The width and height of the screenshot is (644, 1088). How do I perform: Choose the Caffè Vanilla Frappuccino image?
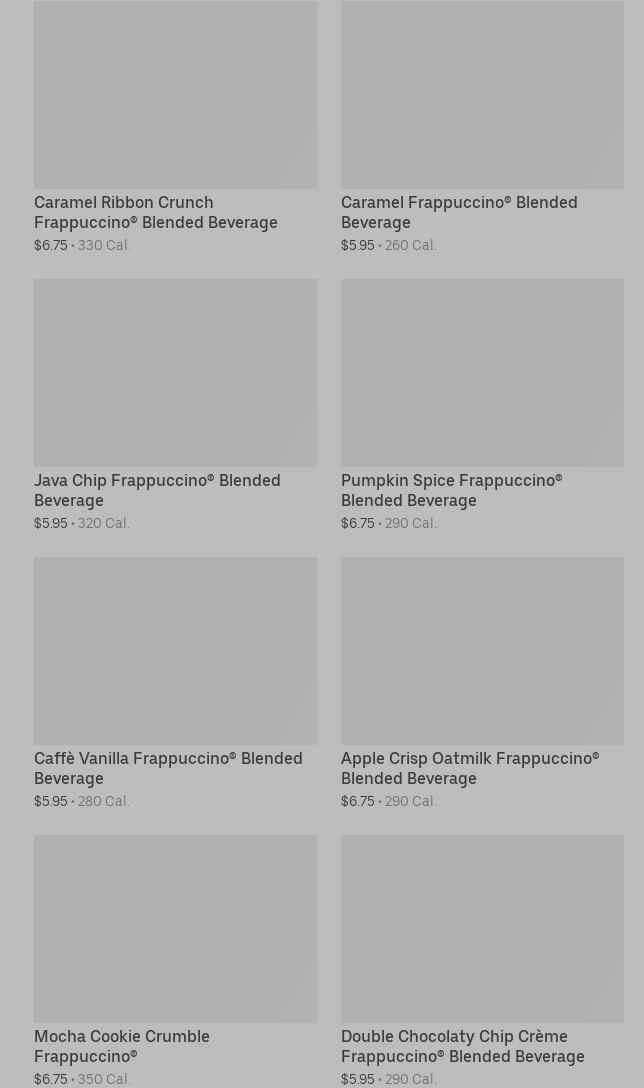[x=175, y=650]
